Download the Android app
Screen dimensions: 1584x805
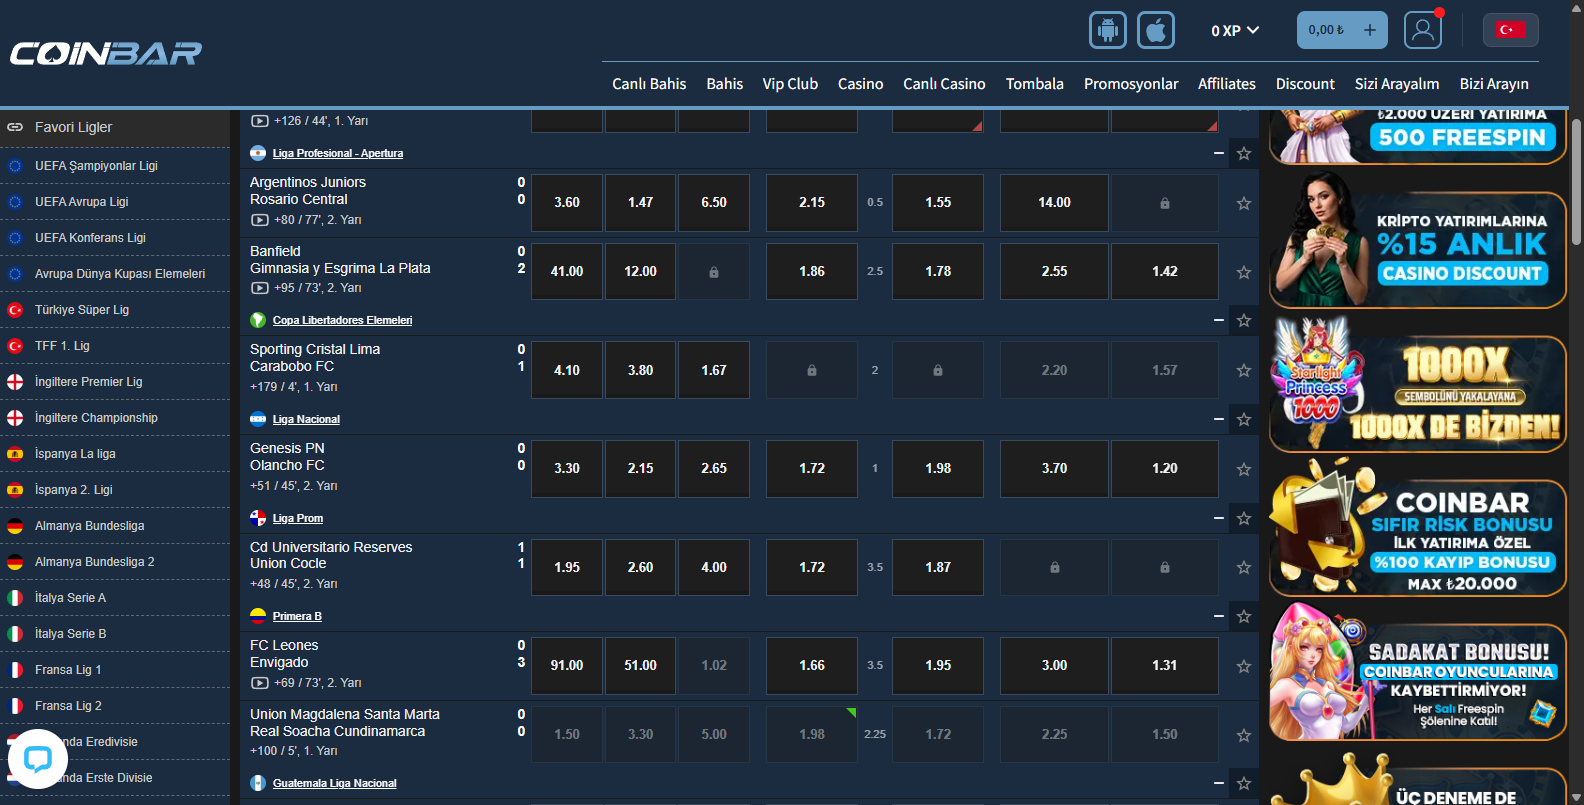(x=1108, y=30)
